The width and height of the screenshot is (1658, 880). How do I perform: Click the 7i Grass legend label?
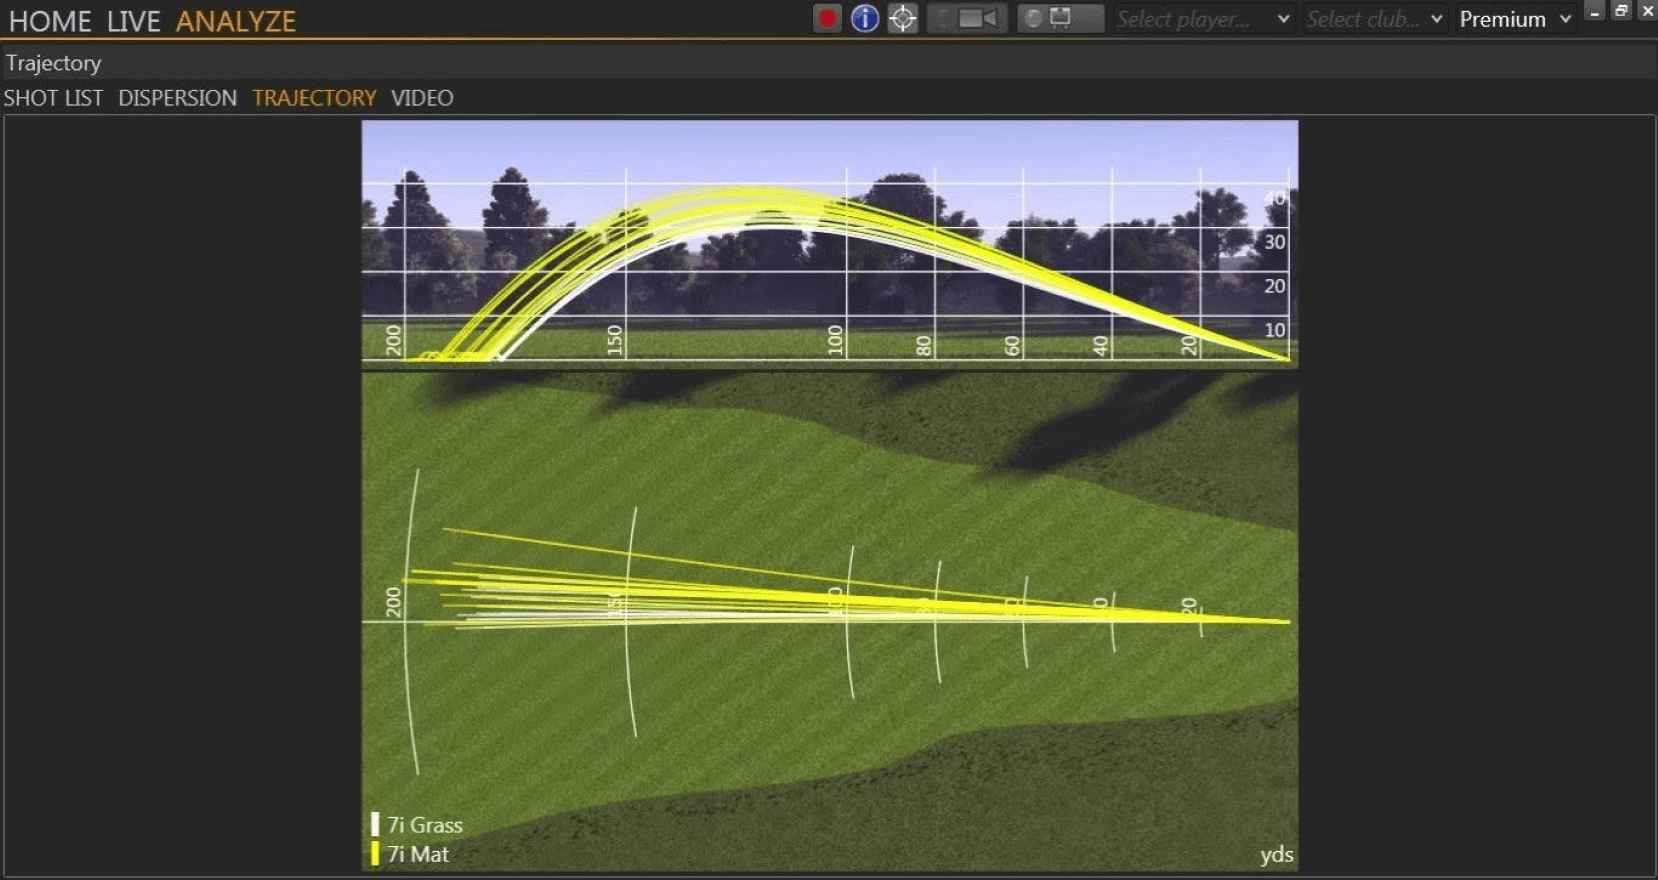(x=425, y=825)
